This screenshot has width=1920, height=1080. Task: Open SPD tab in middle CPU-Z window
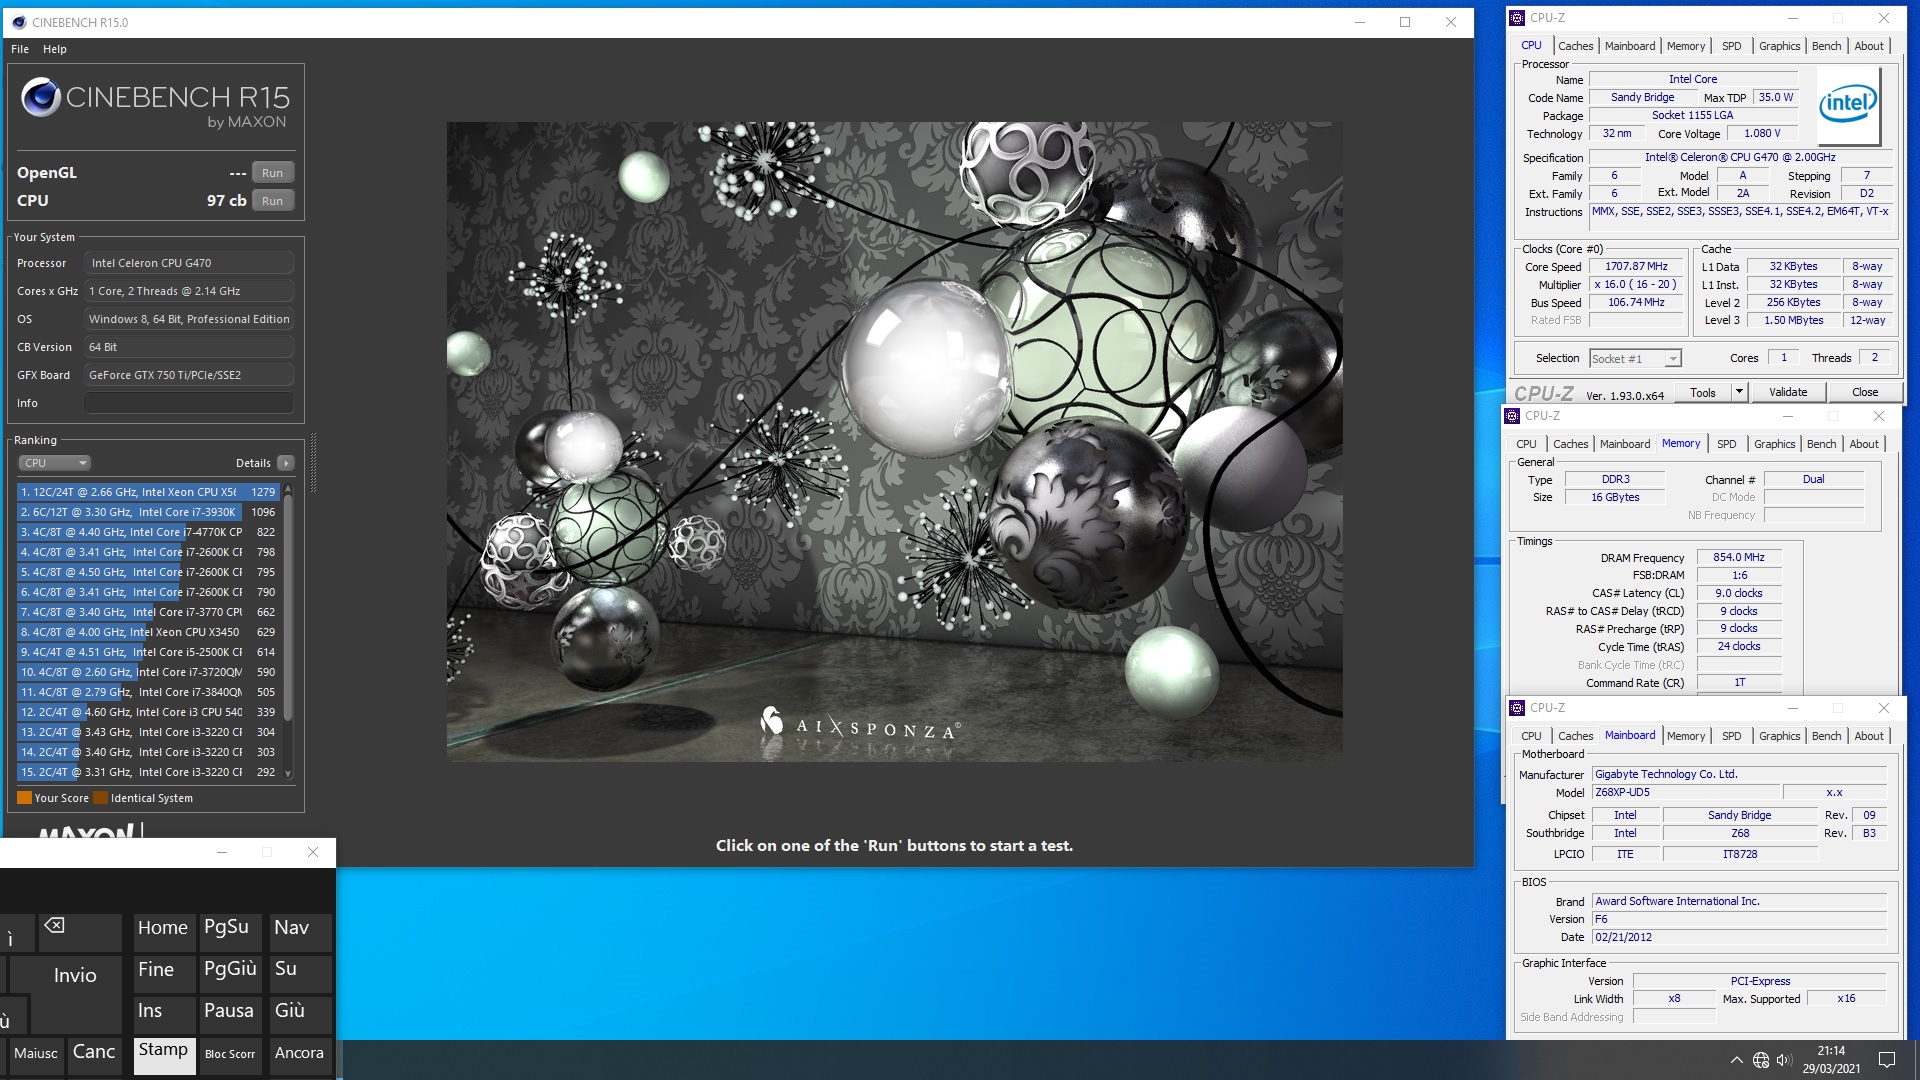pyautogui.click(x=1726, y=444)
